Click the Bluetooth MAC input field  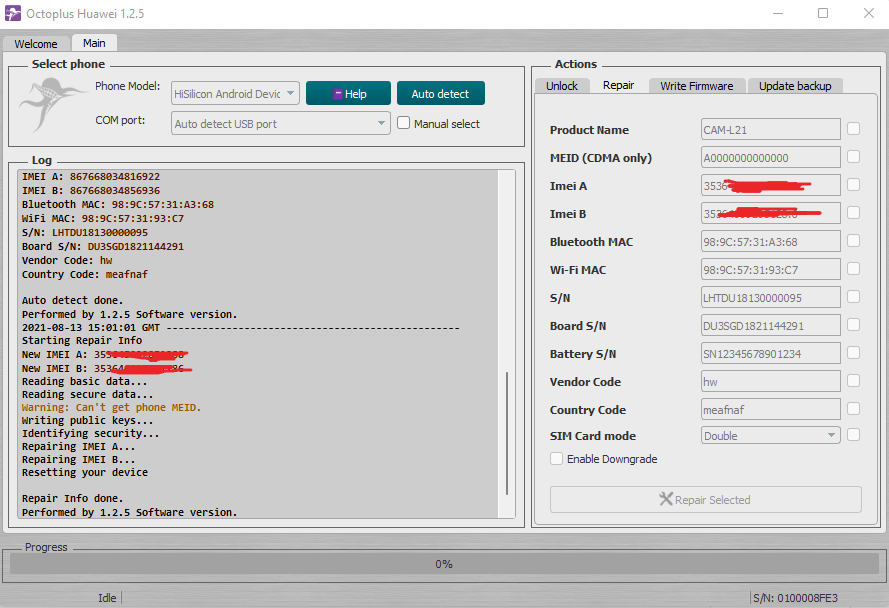click(x=771, y=241)
